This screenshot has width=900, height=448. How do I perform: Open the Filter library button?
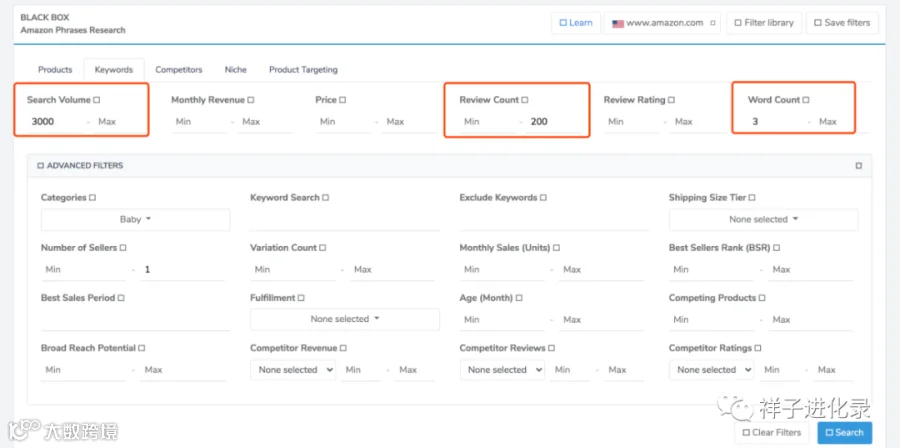[x=763, y=23]
